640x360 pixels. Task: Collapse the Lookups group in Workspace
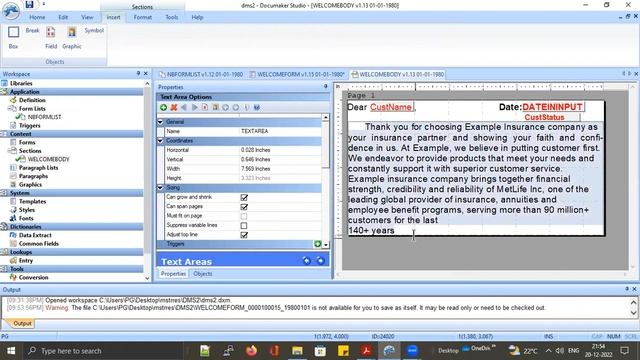point(5,252)
